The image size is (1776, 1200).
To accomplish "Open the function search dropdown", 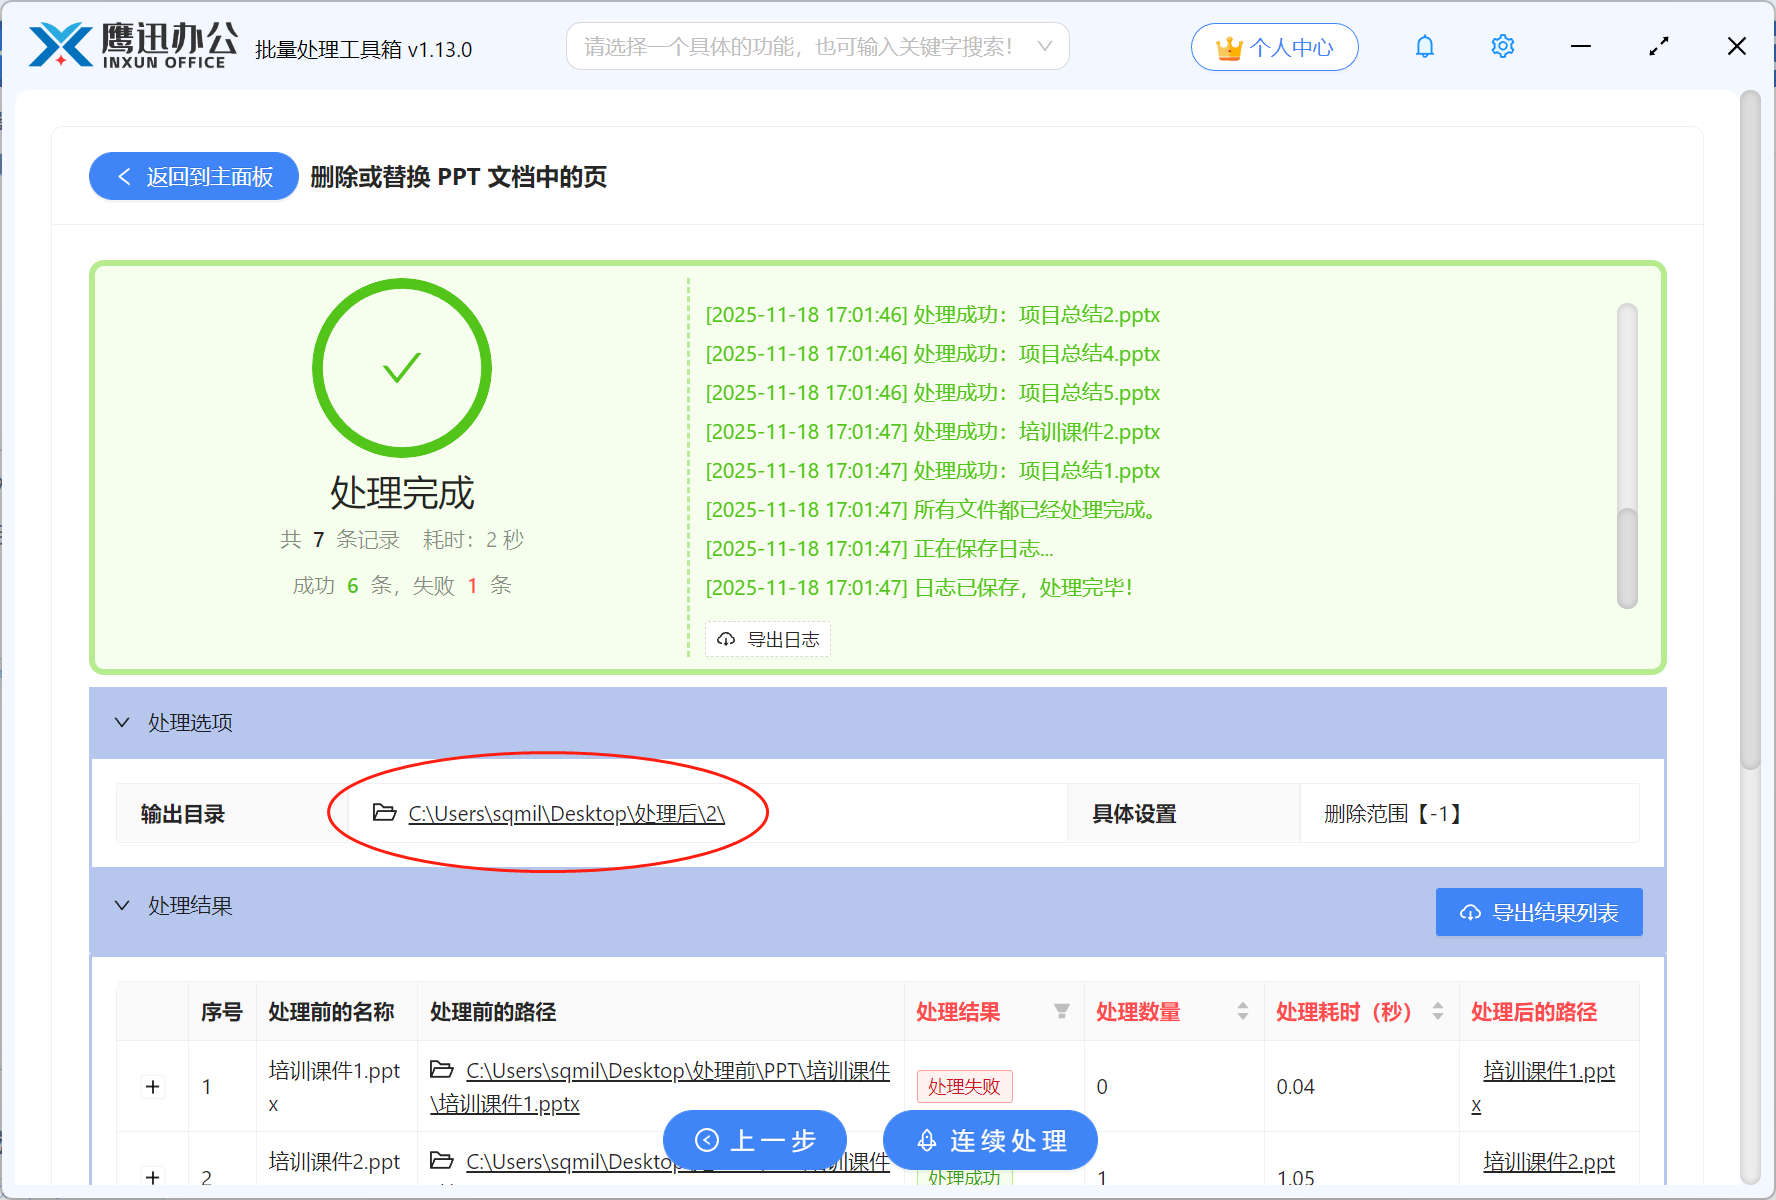I will (x=1044, y=46).
